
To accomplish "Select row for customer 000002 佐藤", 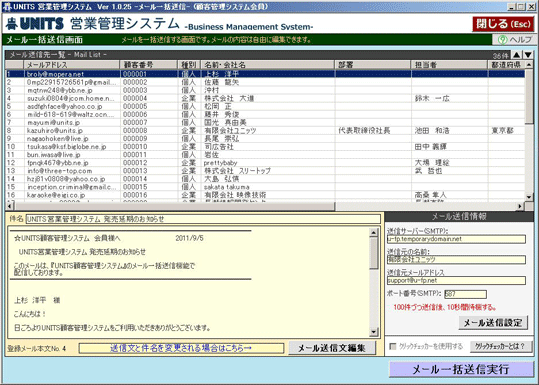I will [265, 82].
